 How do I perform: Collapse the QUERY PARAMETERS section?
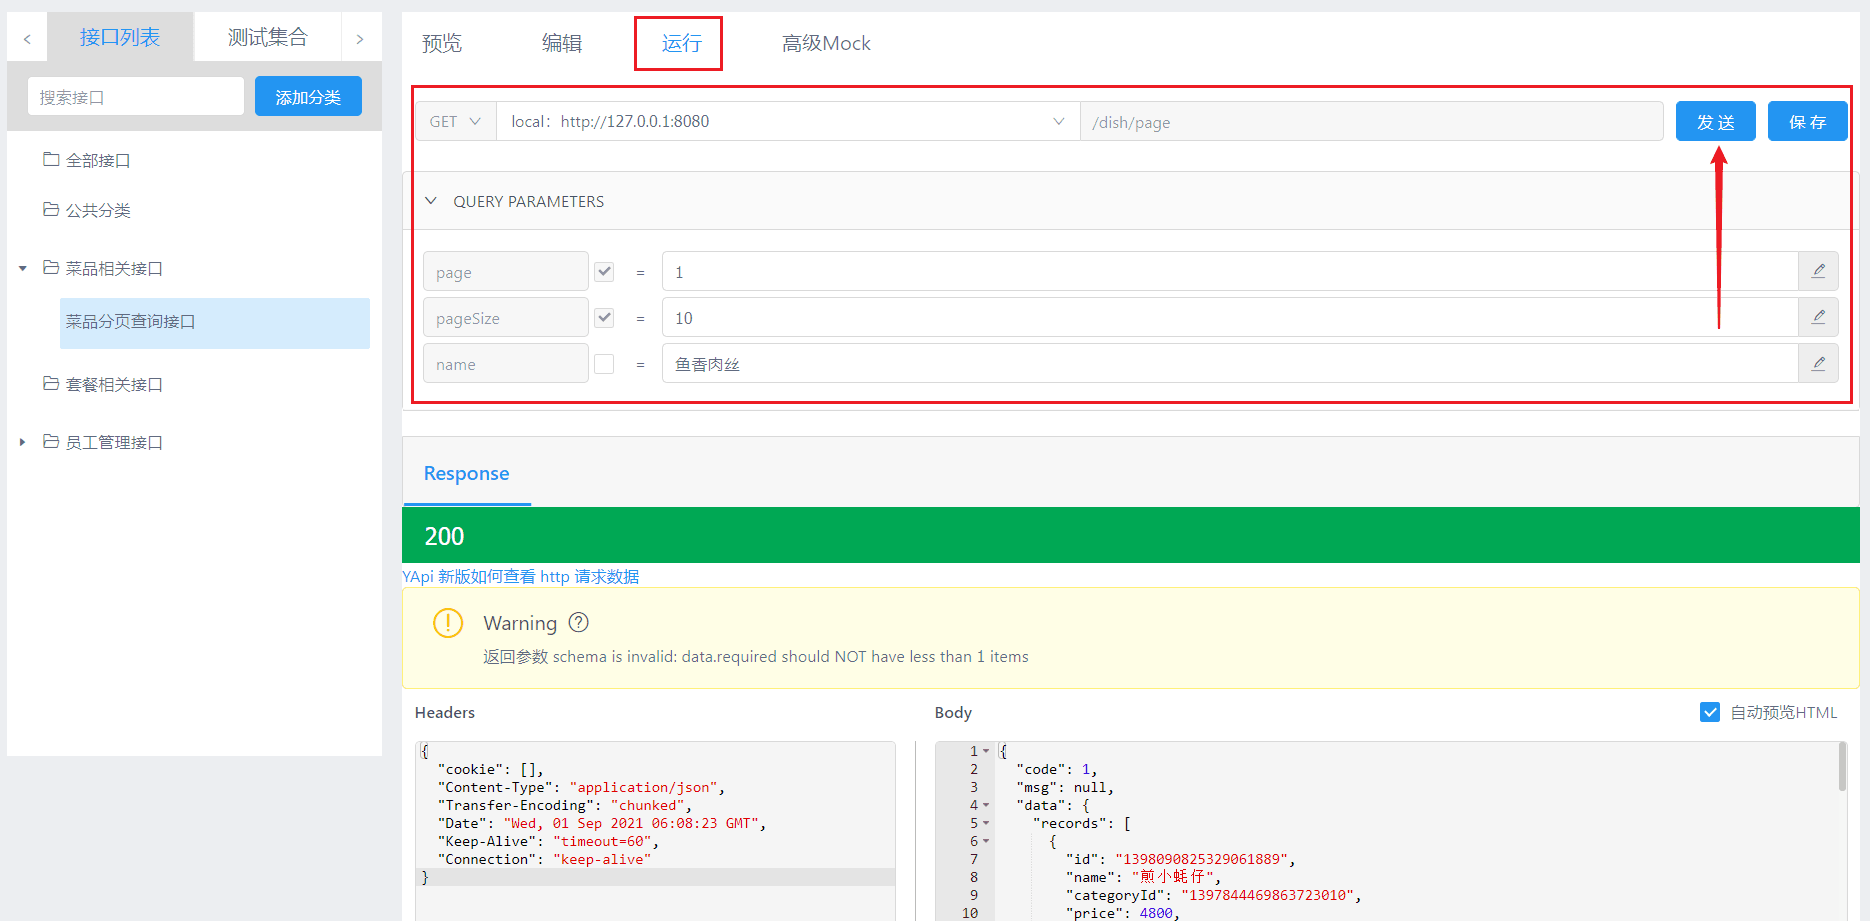[x=431, y=201]
